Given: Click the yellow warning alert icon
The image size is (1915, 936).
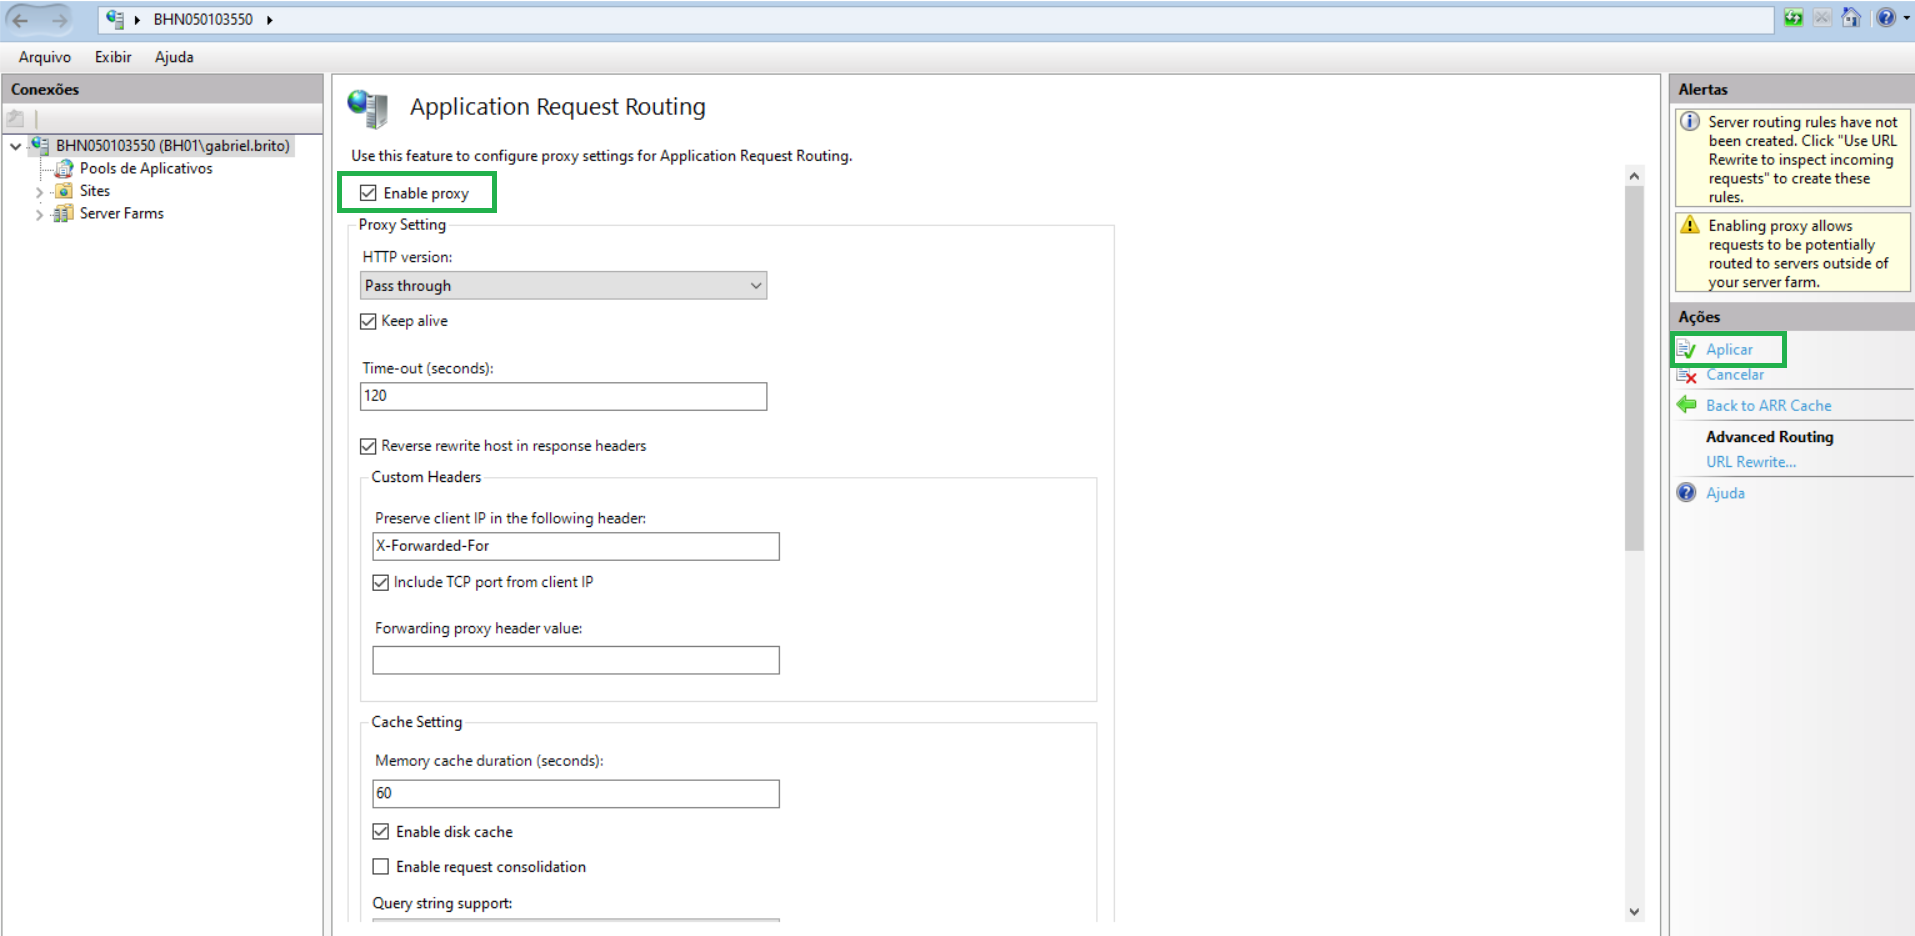Looking at the screenshot, I should (1690, 225).
